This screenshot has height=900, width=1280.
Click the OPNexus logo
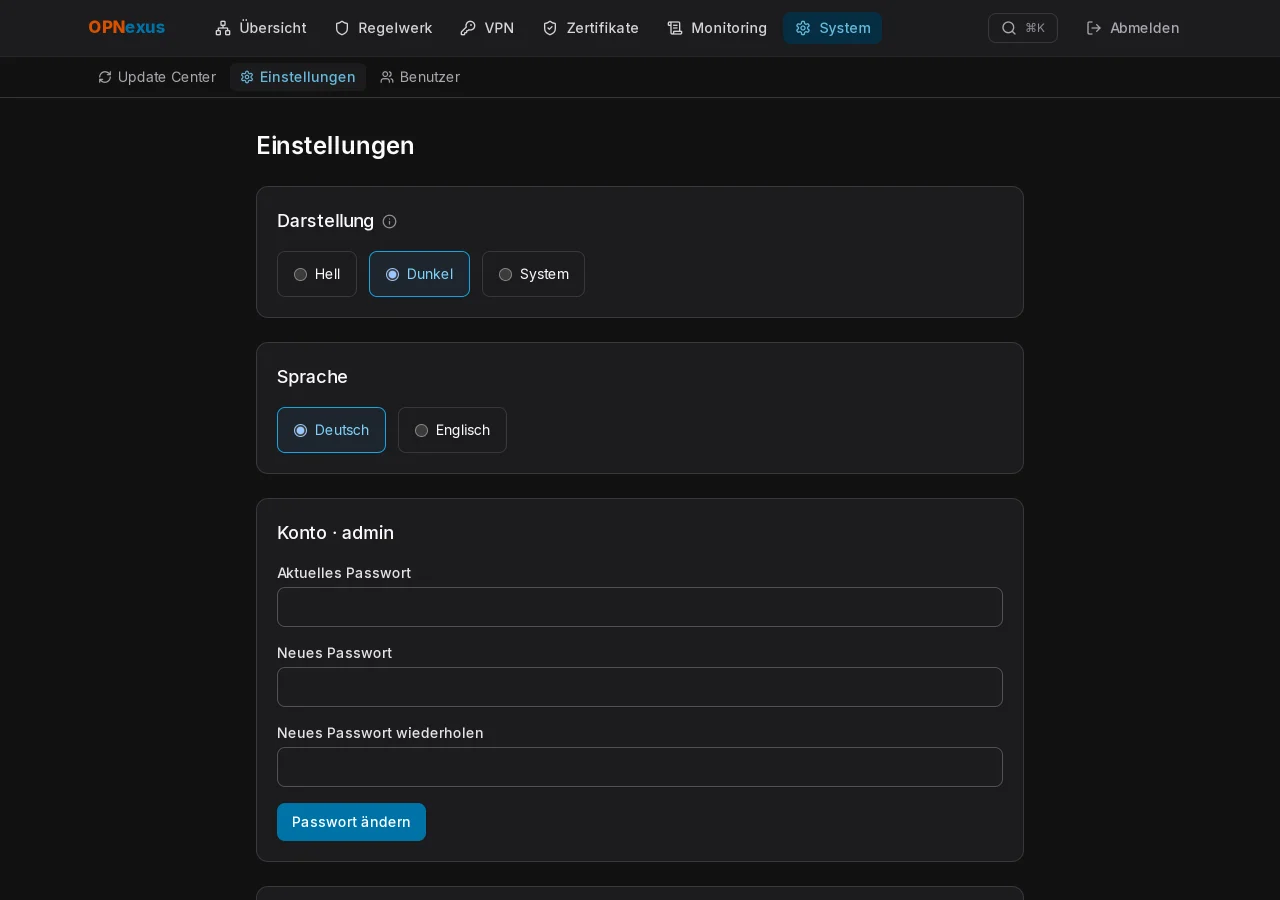pos(127,28)
